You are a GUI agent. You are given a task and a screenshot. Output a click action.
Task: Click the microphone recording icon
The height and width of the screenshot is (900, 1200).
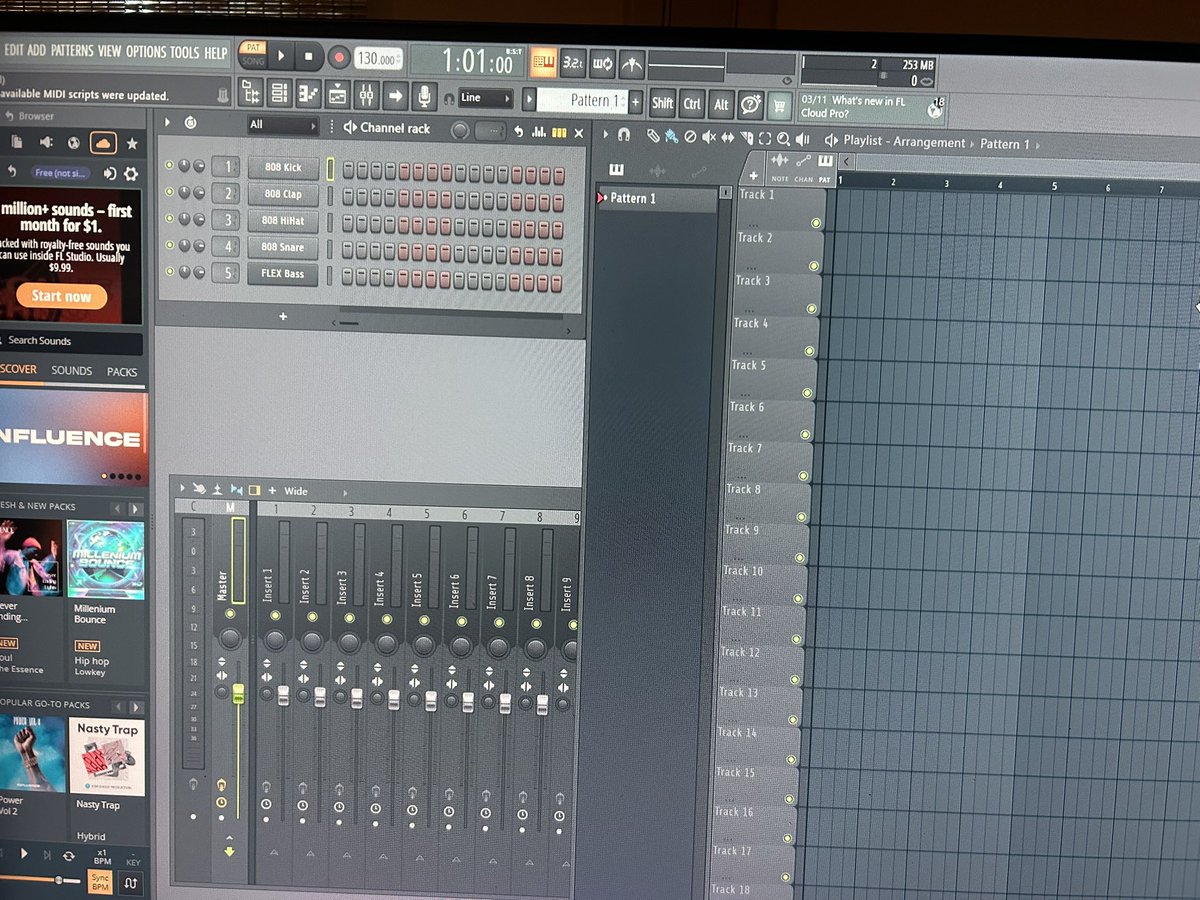424,97
